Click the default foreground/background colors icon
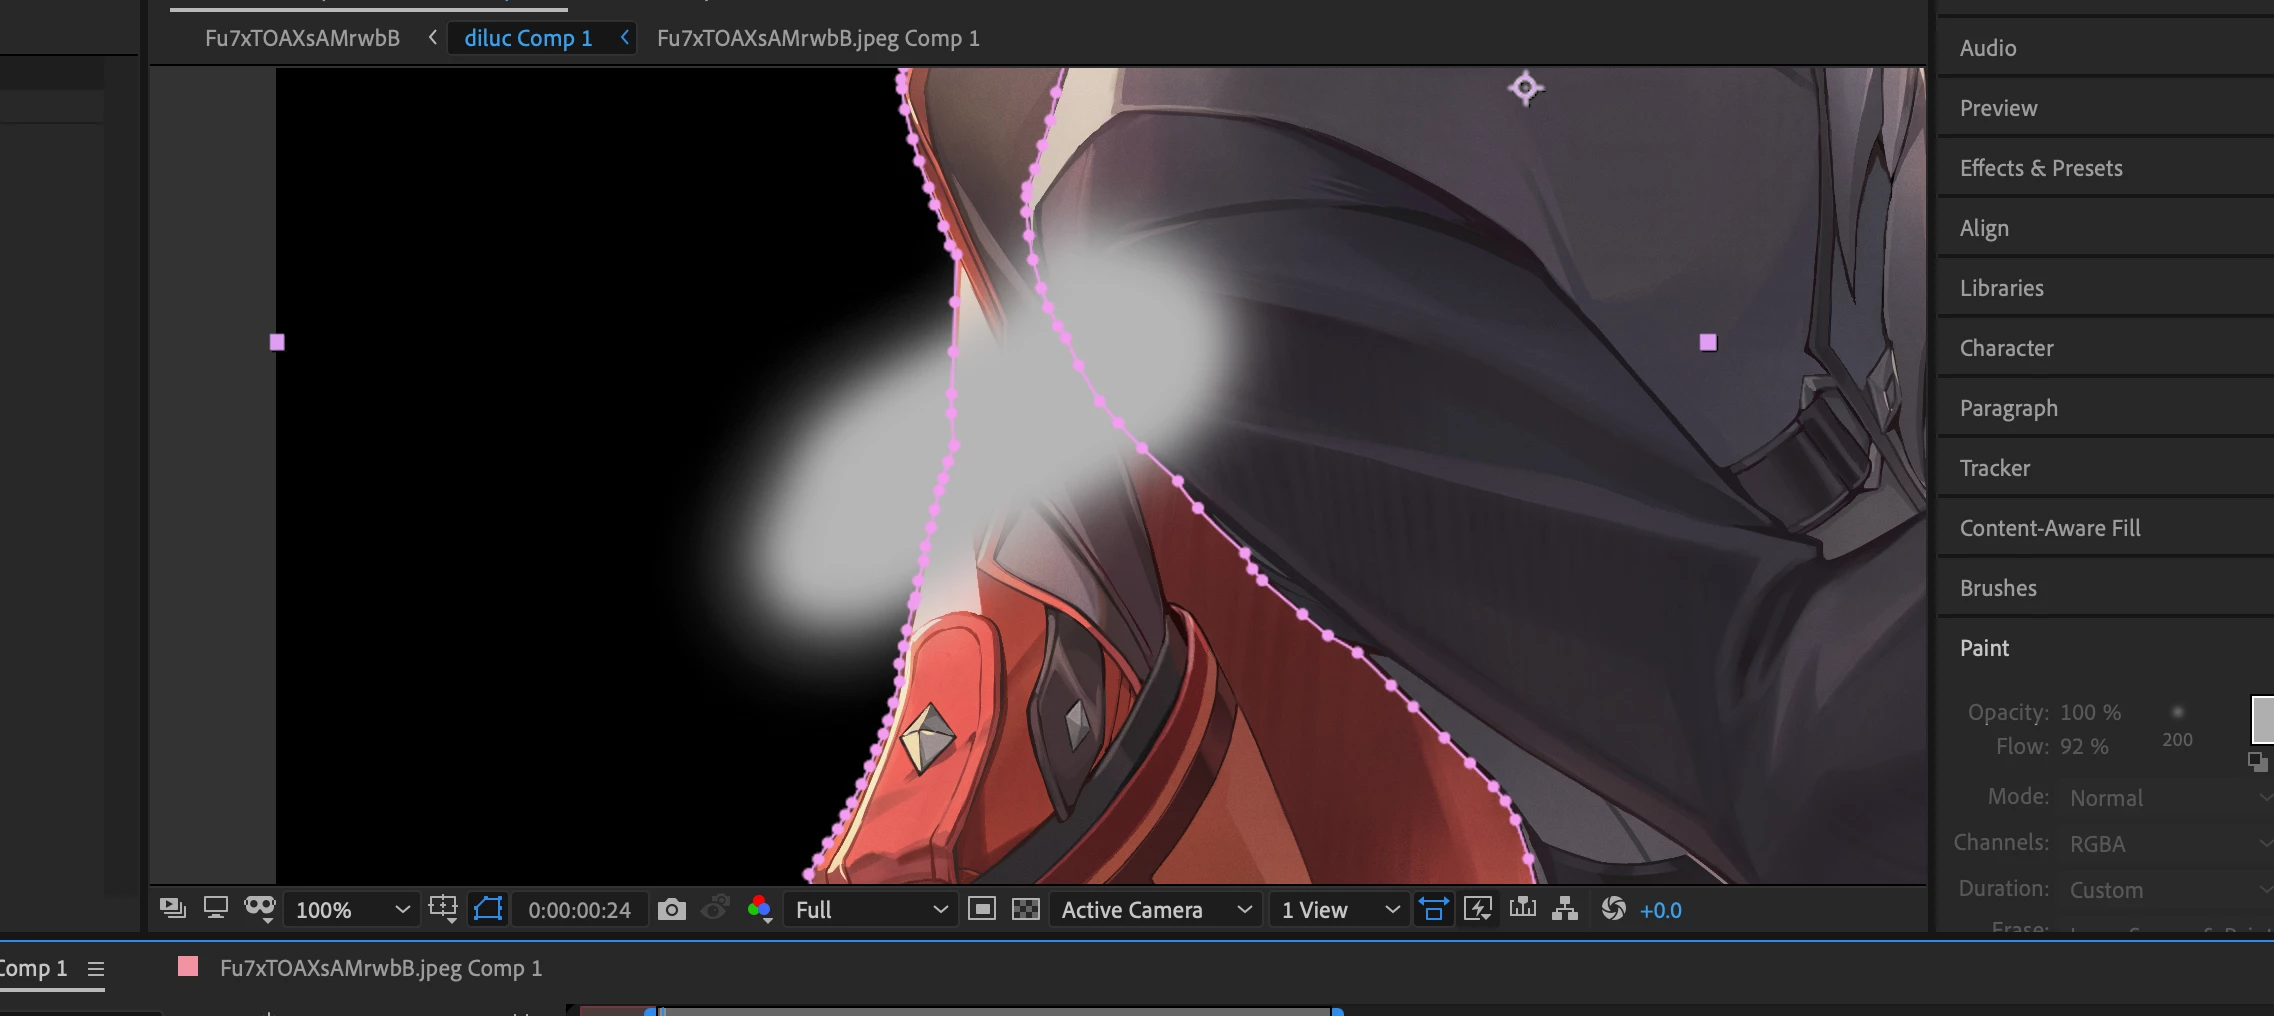Image resolution: width=2274 pixels, height=1016 pixels. [x=2257, y=761]
